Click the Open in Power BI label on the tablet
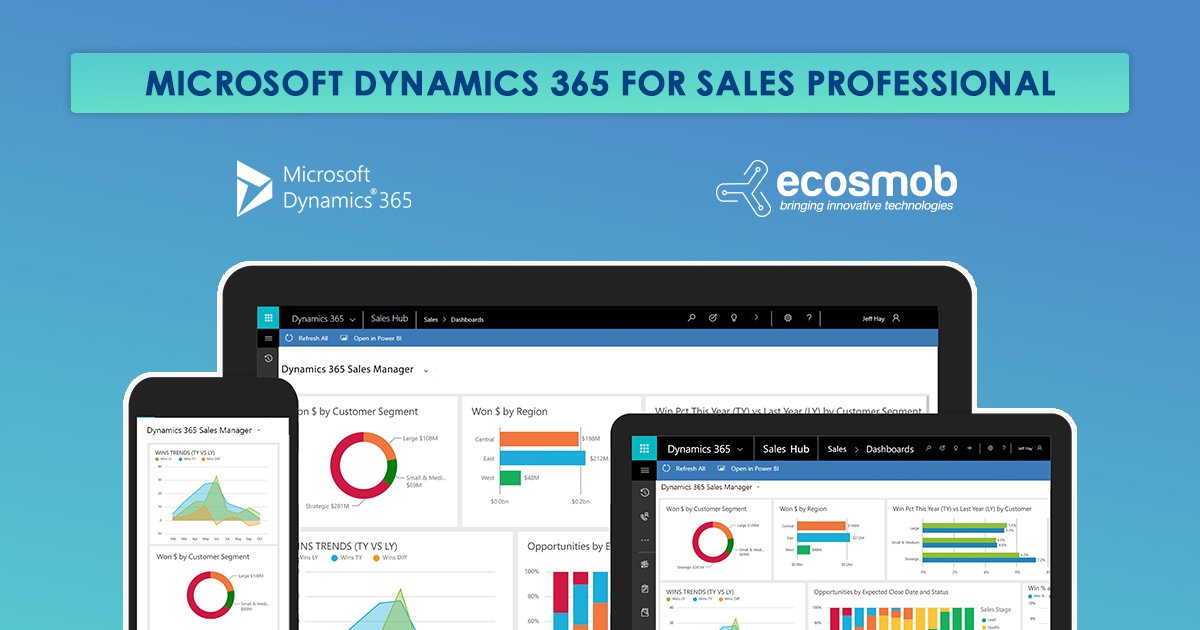Screen dimensions: 1200x630 (753, 468)
